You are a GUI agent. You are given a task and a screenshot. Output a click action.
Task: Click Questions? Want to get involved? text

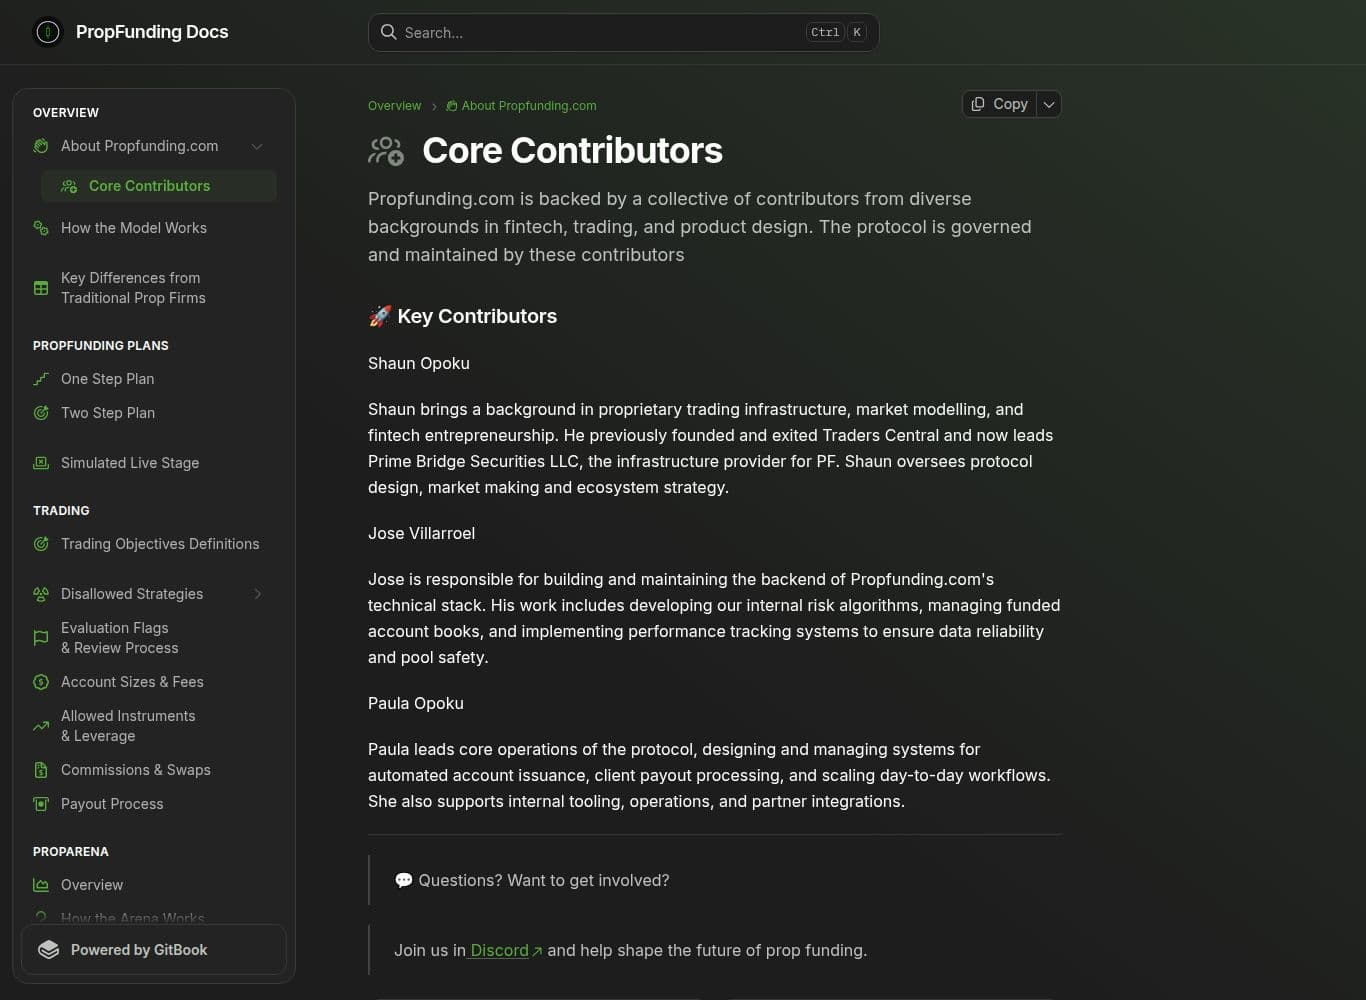click(x=544, y=881)
